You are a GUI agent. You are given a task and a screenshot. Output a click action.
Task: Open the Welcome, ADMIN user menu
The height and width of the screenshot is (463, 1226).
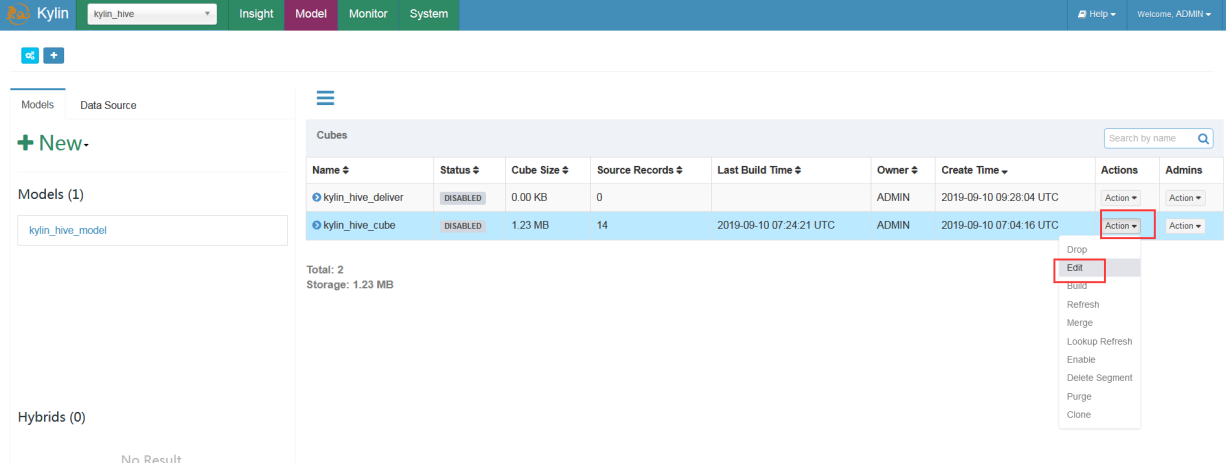(x=1175, y=14)
